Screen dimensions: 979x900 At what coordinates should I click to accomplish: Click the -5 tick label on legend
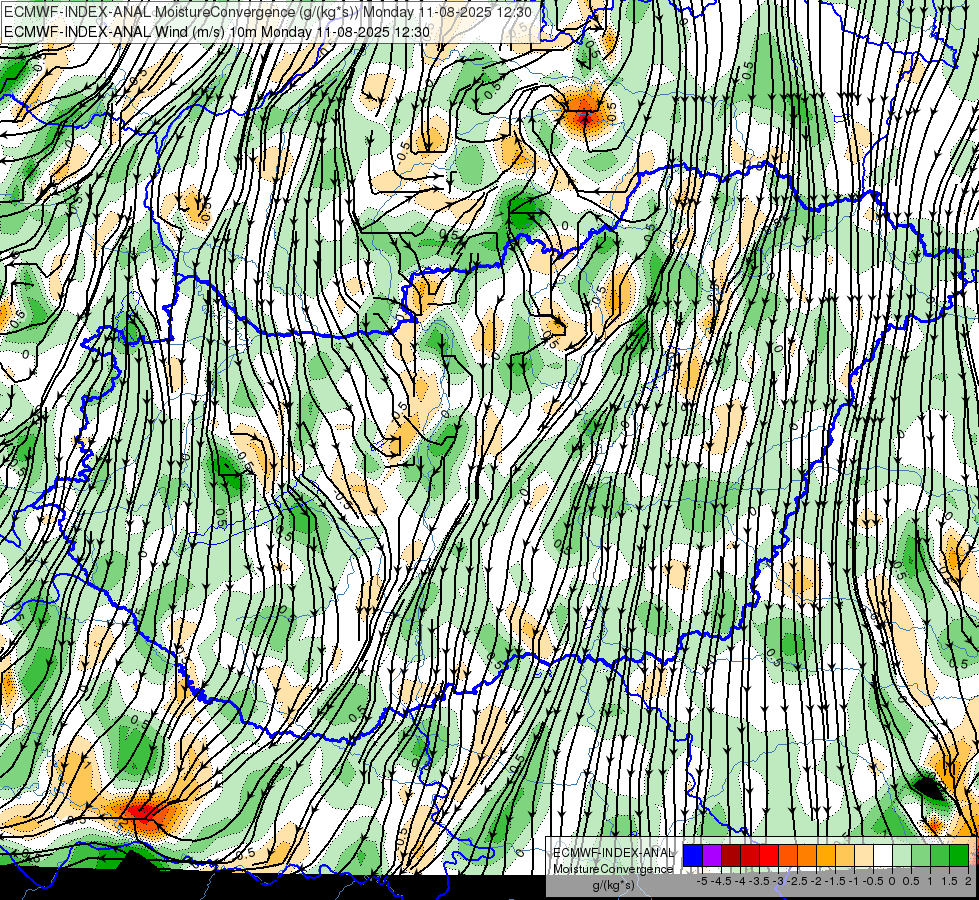[x=702, y=881]
